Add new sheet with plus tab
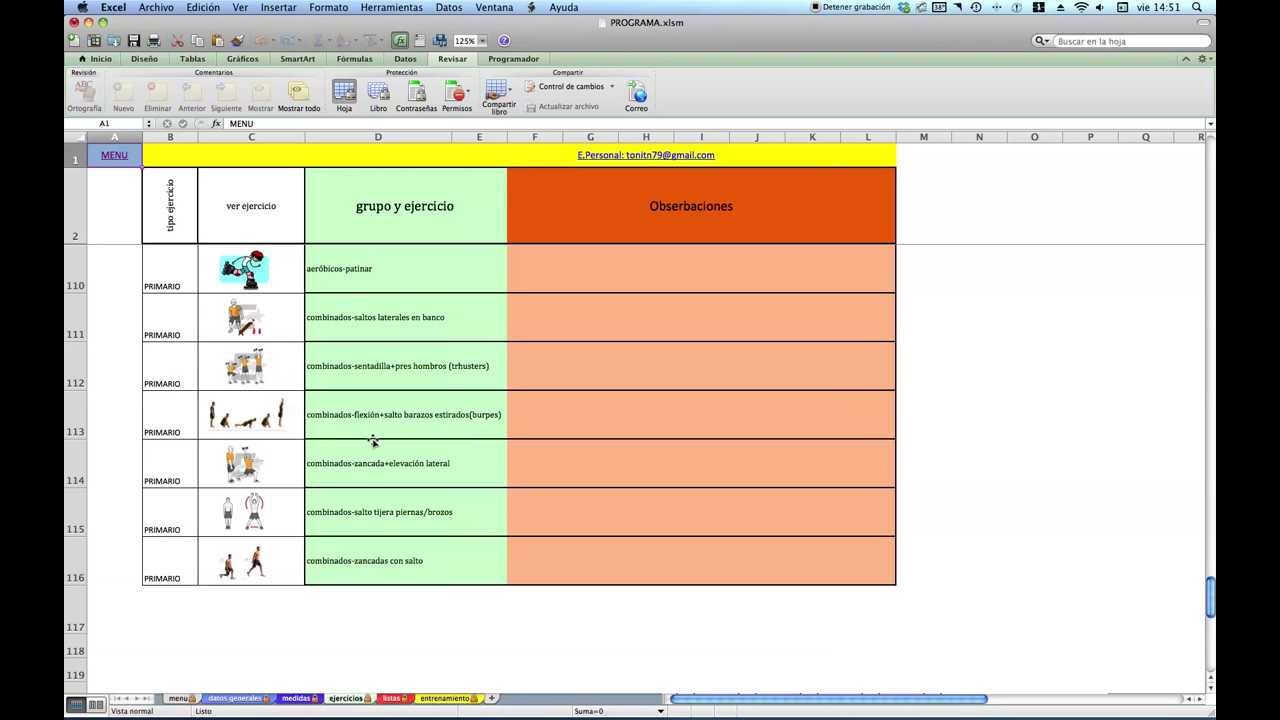 492,698
